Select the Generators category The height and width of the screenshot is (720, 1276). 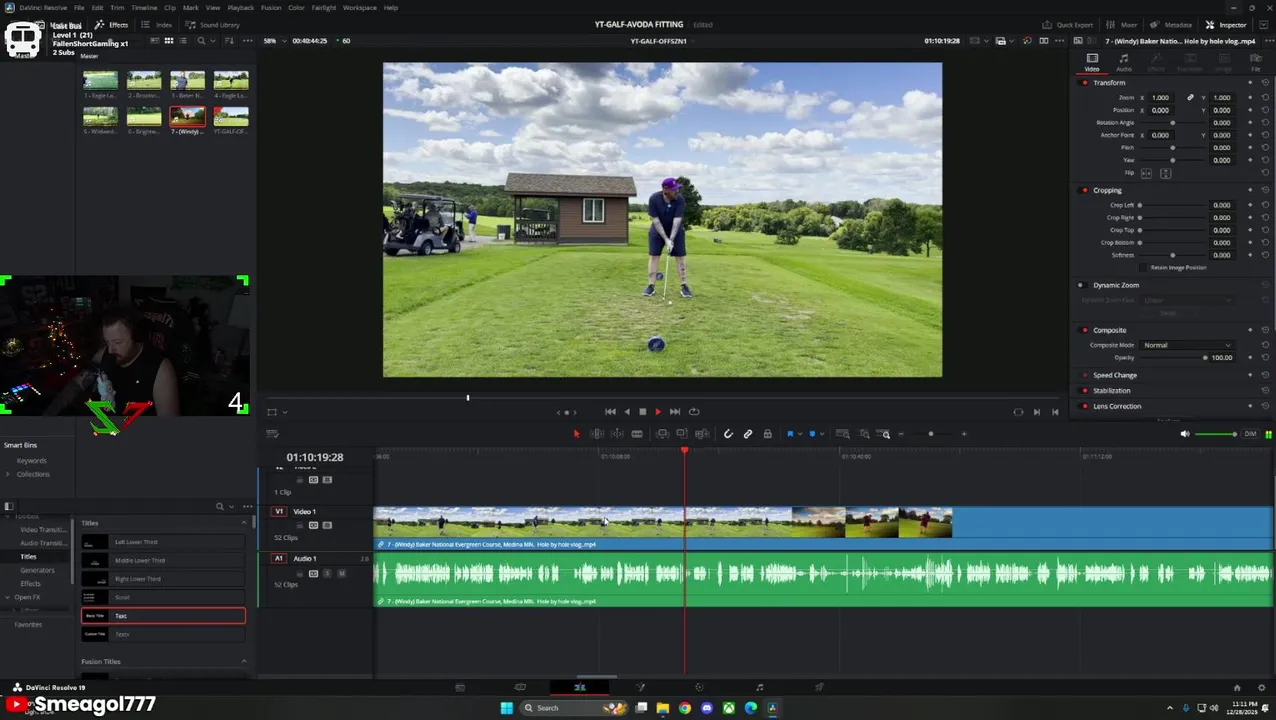coord(37,570)
